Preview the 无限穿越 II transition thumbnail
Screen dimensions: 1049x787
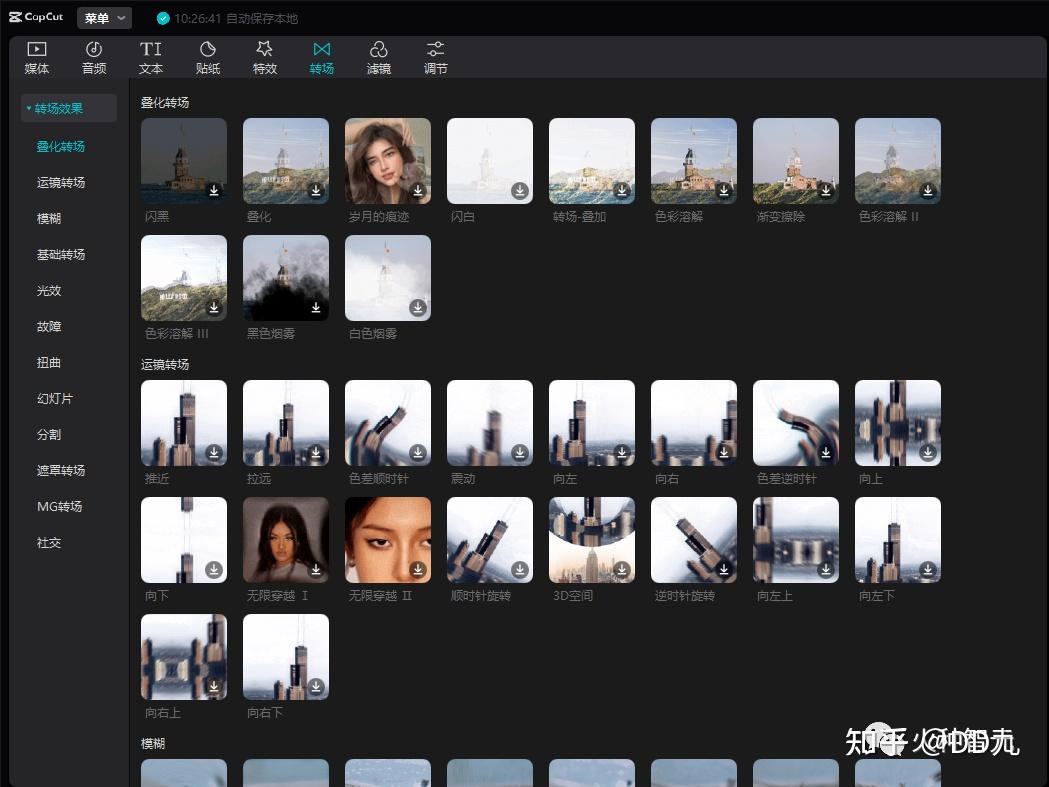[x=388, y=540]
